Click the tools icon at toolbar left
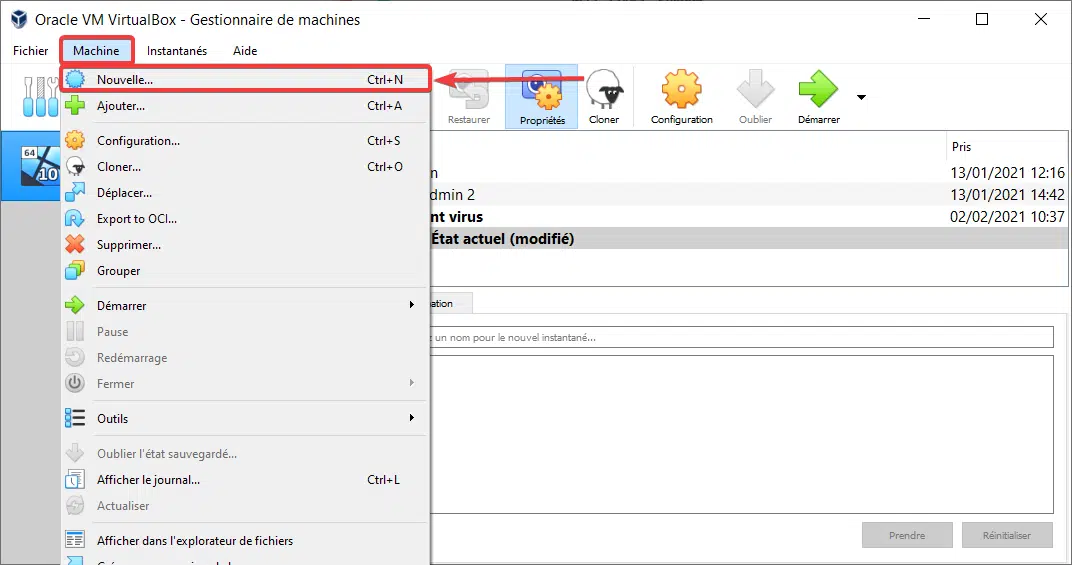This screenshot has height=565, width=1072. 40,96
